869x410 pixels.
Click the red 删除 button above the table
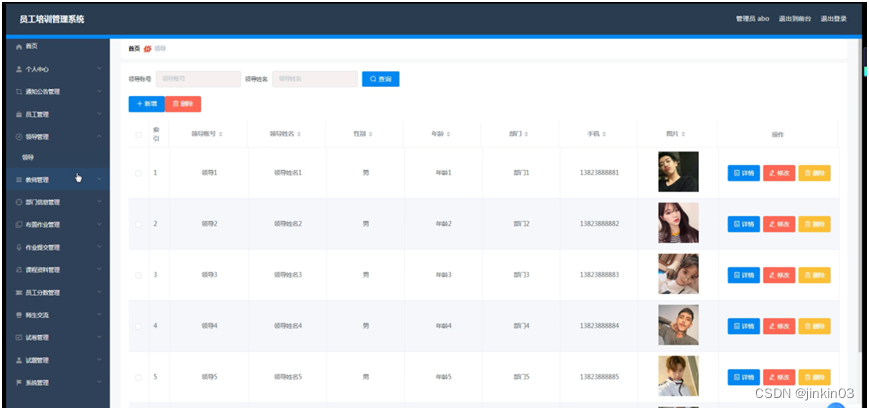click(183, 104)
